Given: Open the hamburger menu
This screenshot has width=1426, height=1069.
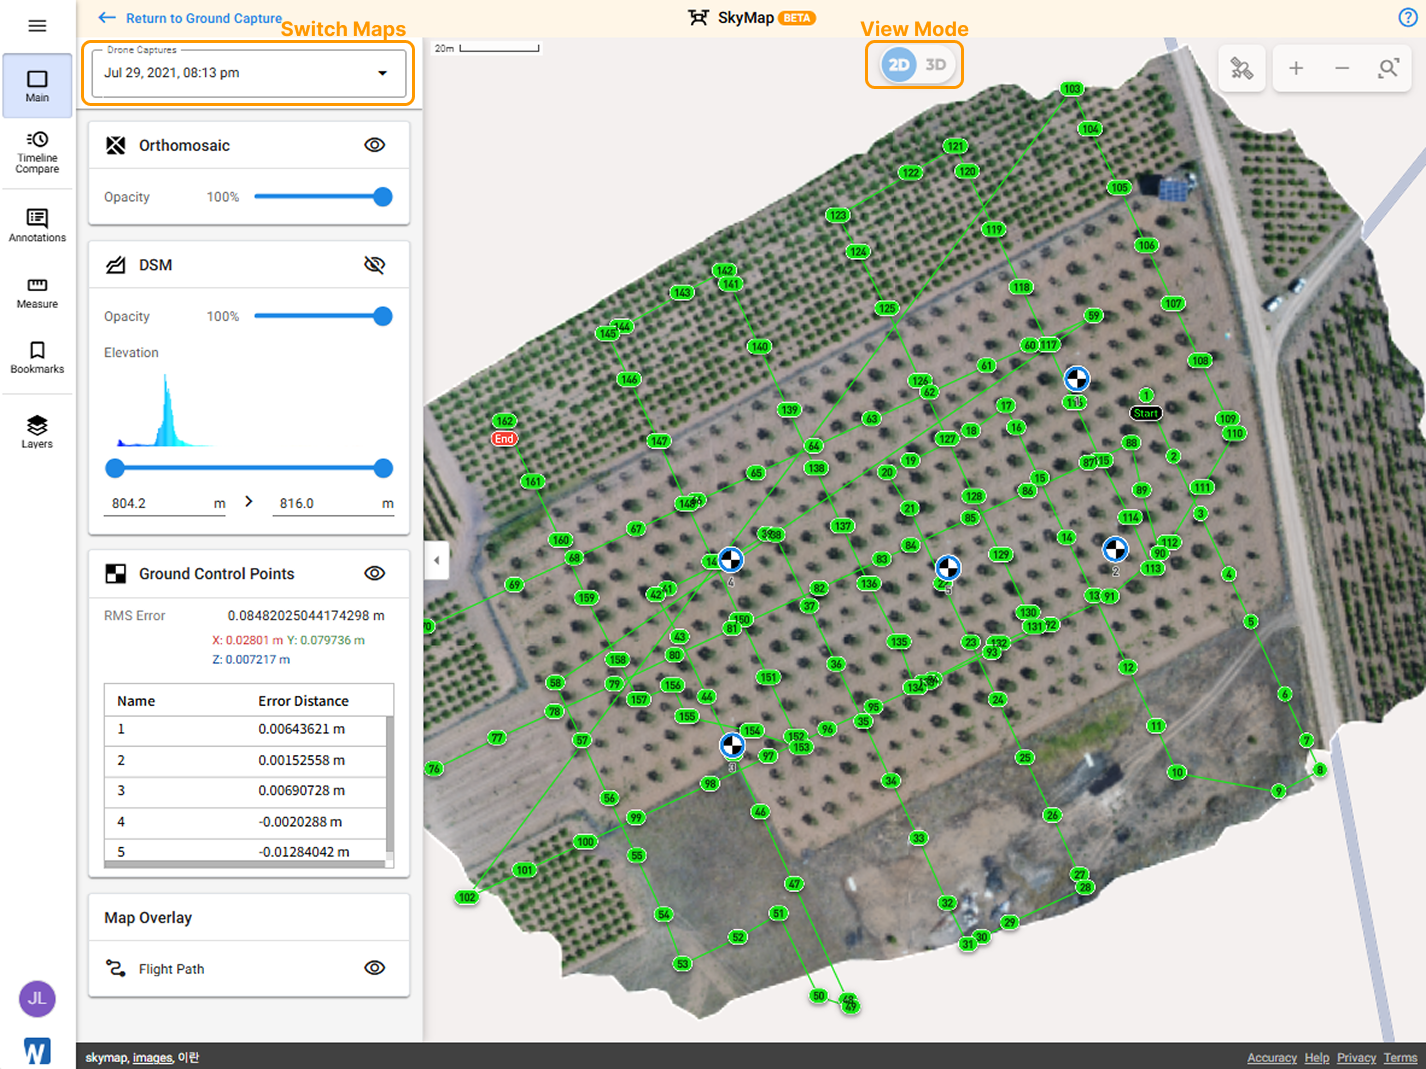Looking at the screenshot, I should click(x=37, y=26).
